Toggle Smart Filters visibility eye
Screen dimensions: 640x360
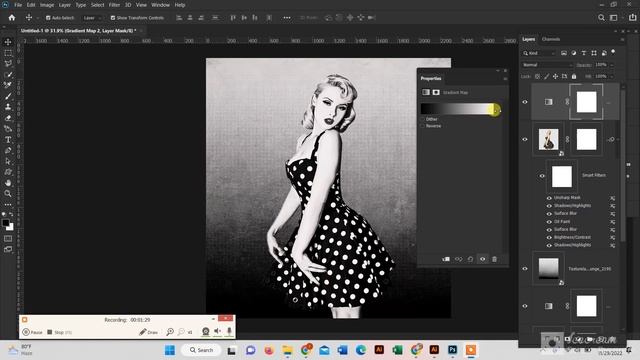point(542,176)
